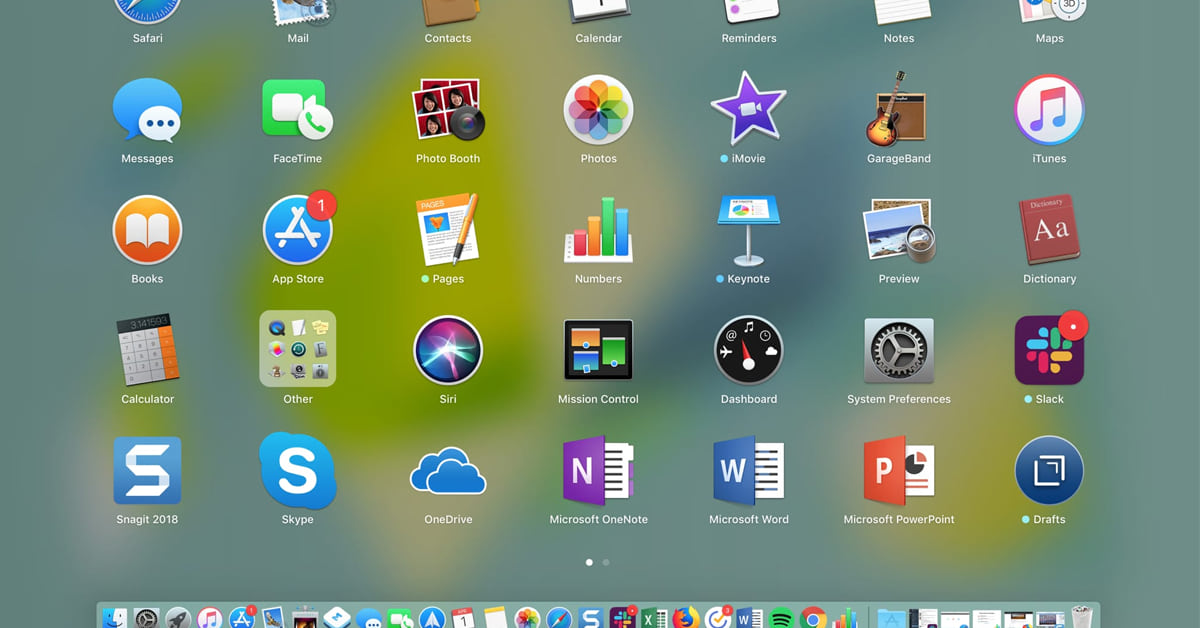Open the Dictionary app
The height and width of the screenshot is (628, 1200).
click(1049, 230)
